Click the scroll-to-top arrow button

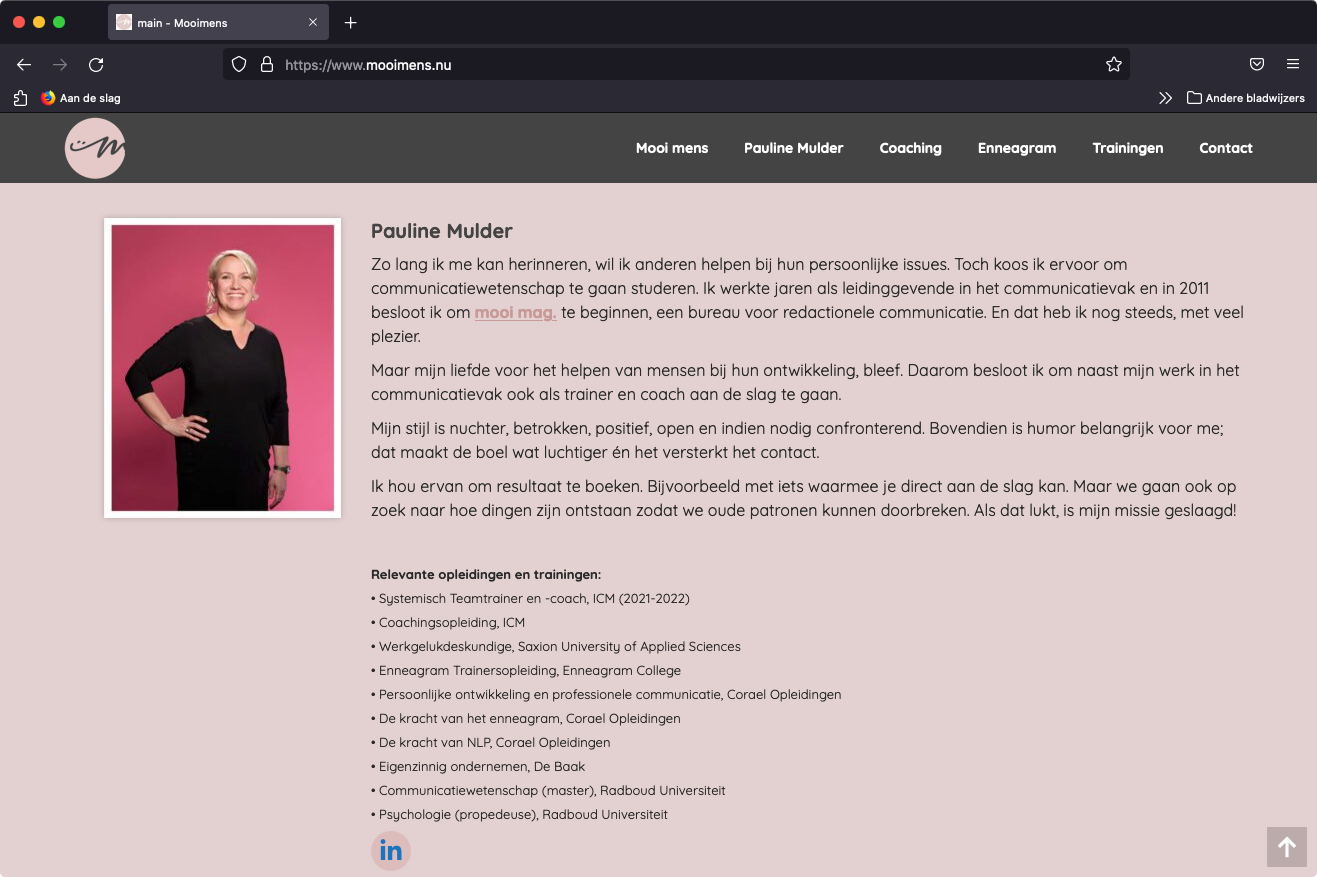(x=1287, y=847)
